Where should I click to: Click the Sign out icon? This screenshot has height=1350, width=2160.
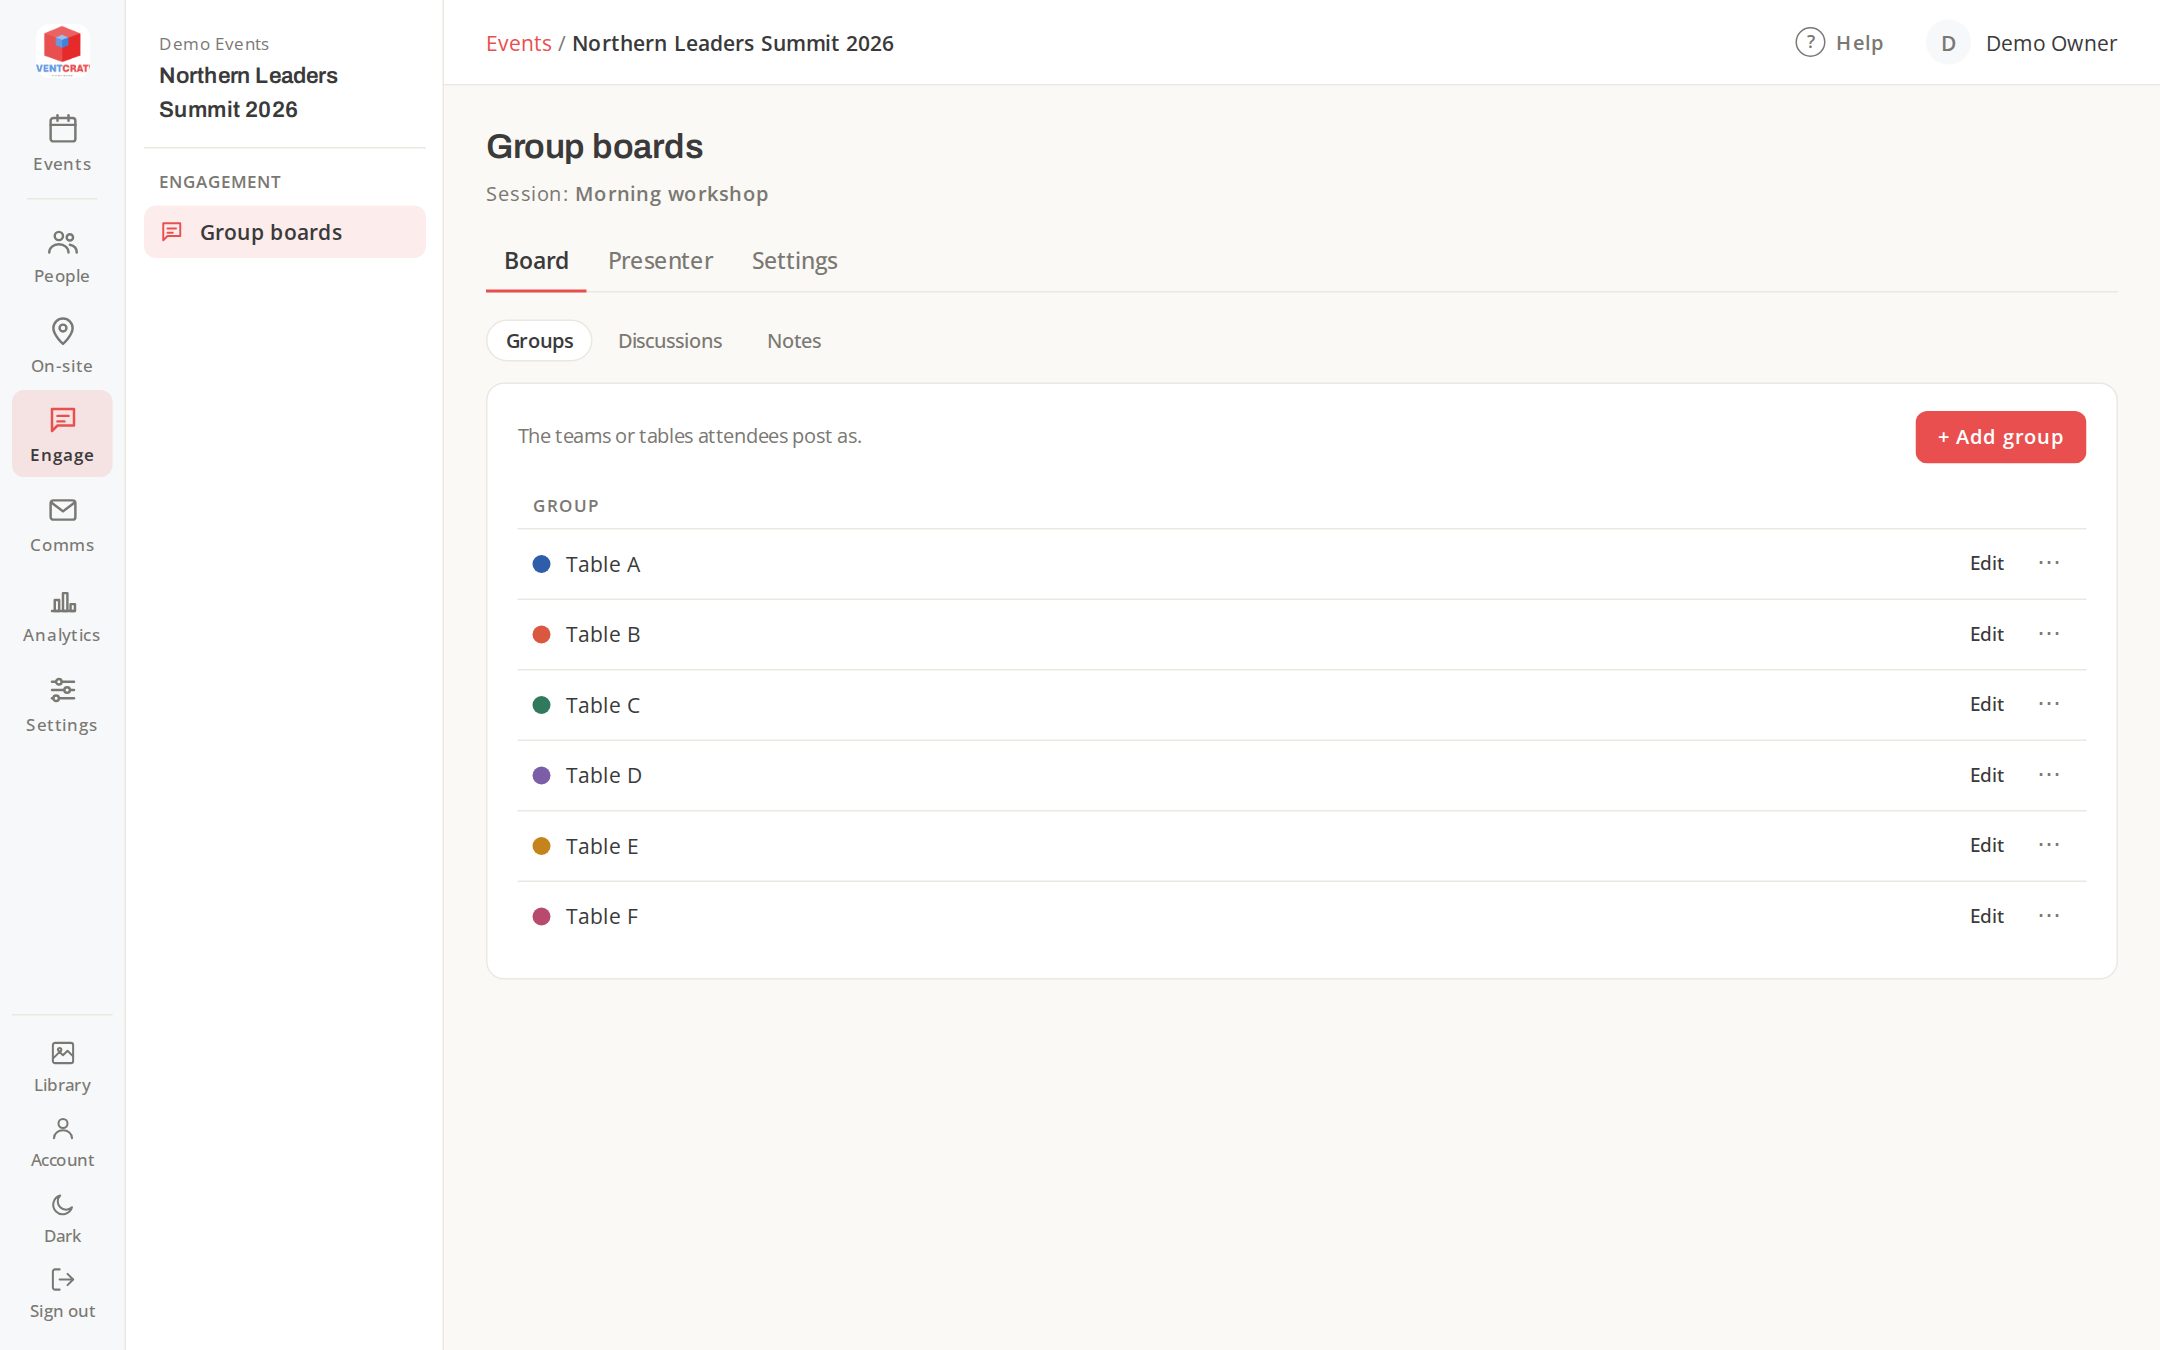(62, 1279)
